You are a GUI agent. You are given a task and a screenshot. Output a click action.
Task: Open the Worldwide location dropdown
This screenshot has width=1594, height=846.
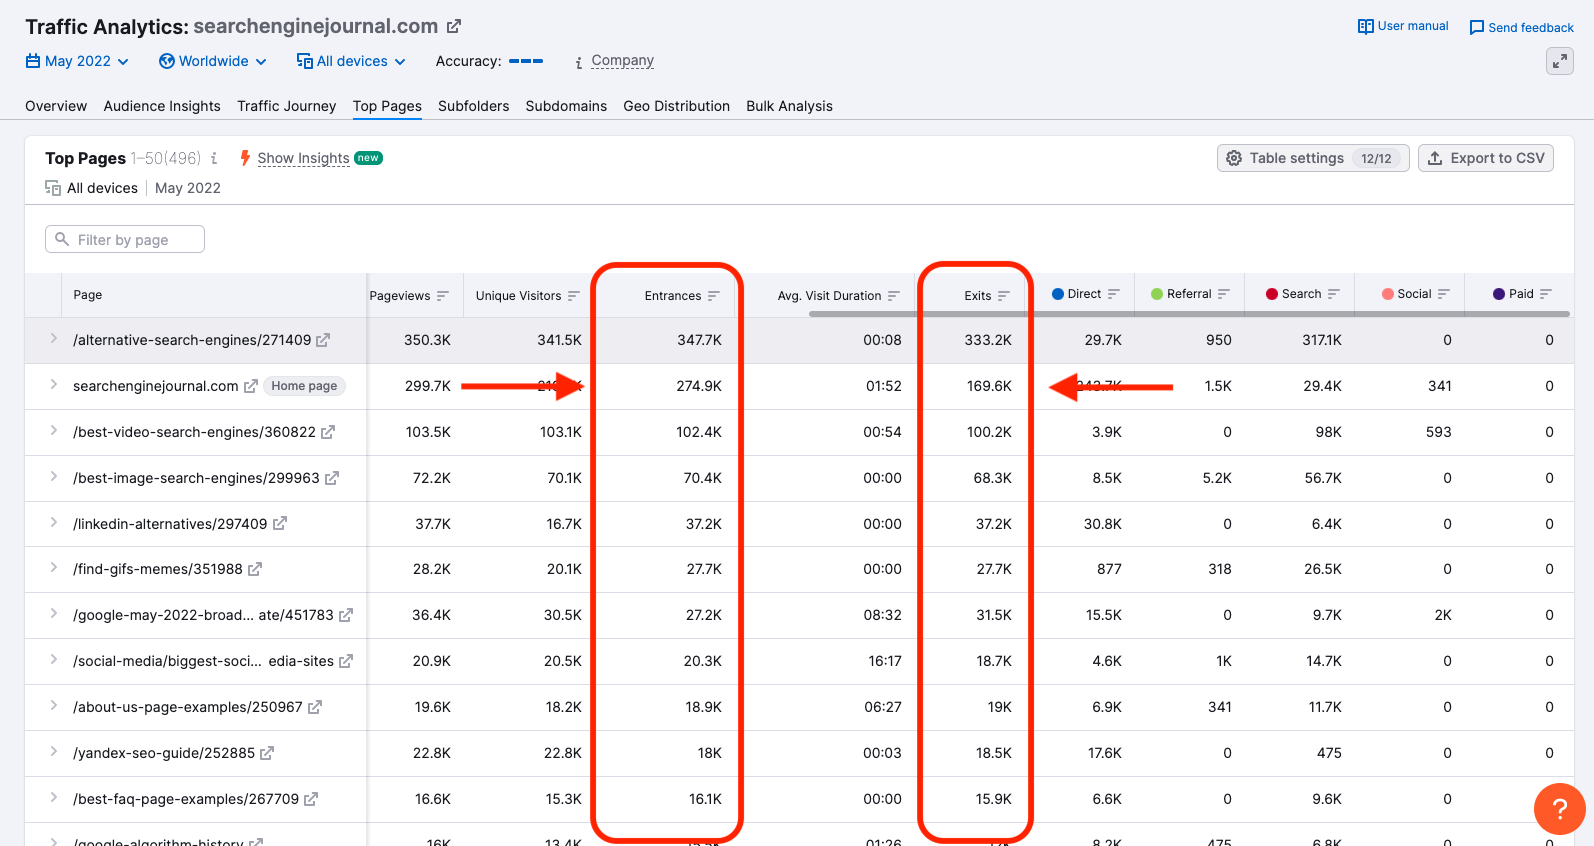coord(213,61)
